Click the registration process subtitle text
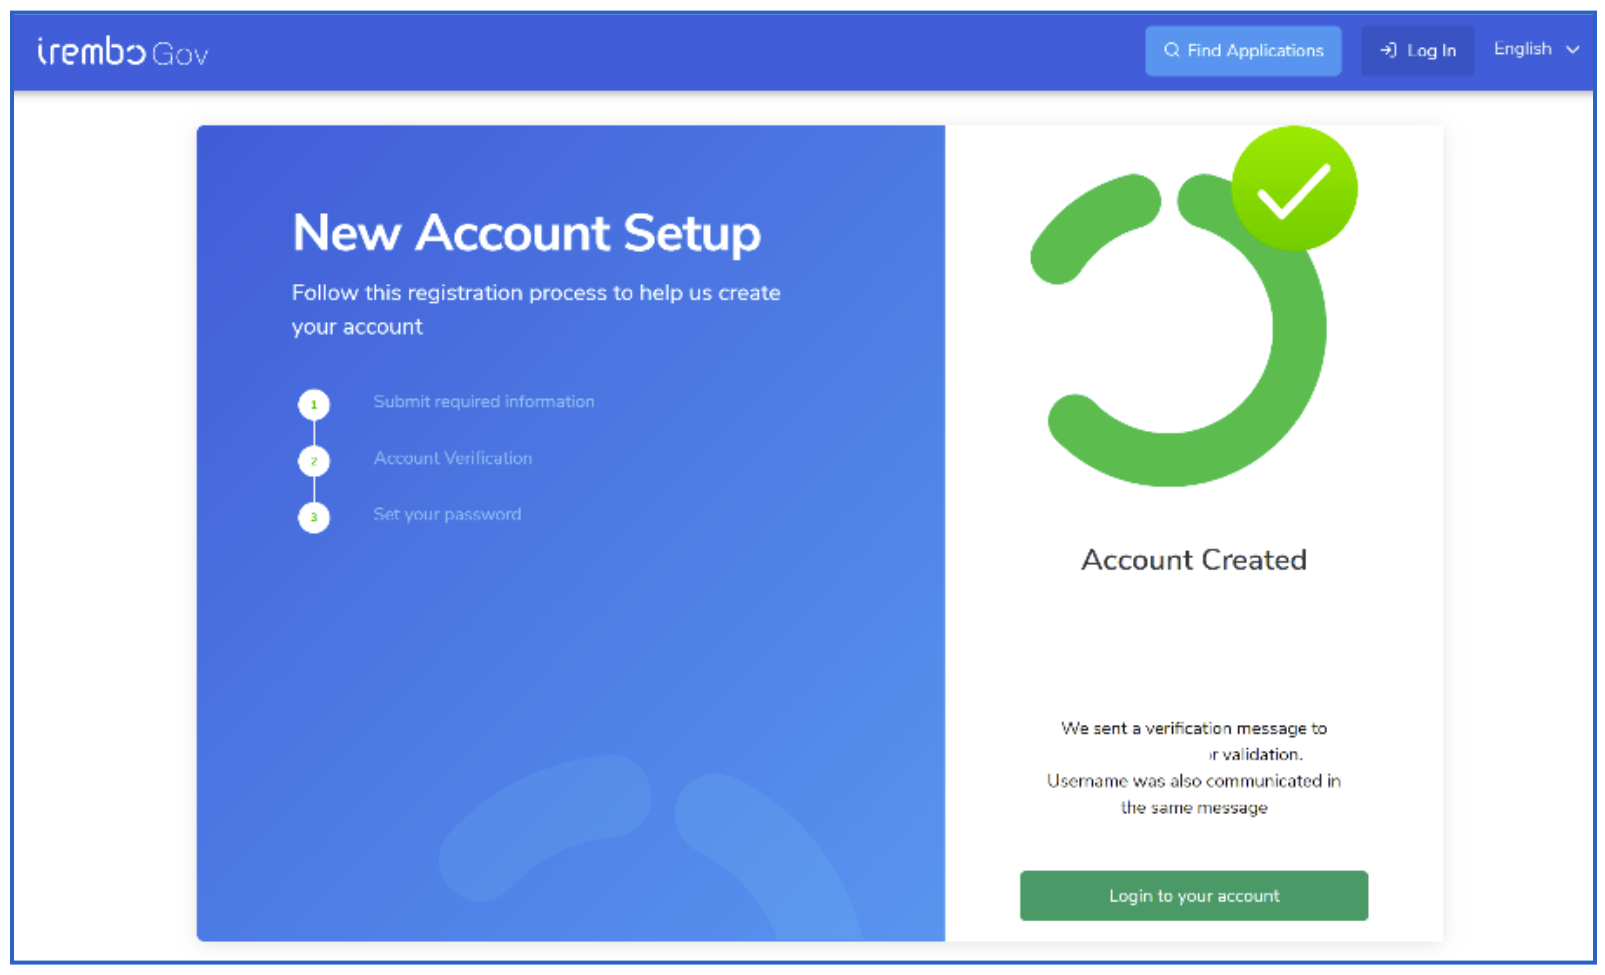1605x975 pixels. pyautogui.click(x=536, y=309)
